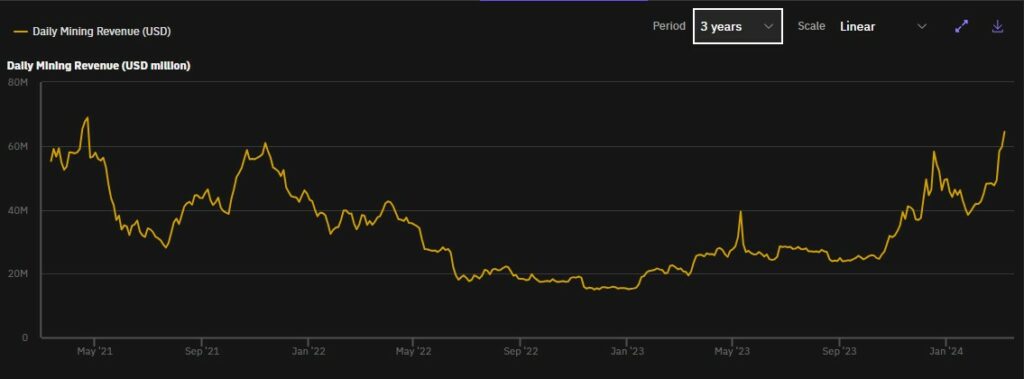Click the 60M y-axis label

18,146
